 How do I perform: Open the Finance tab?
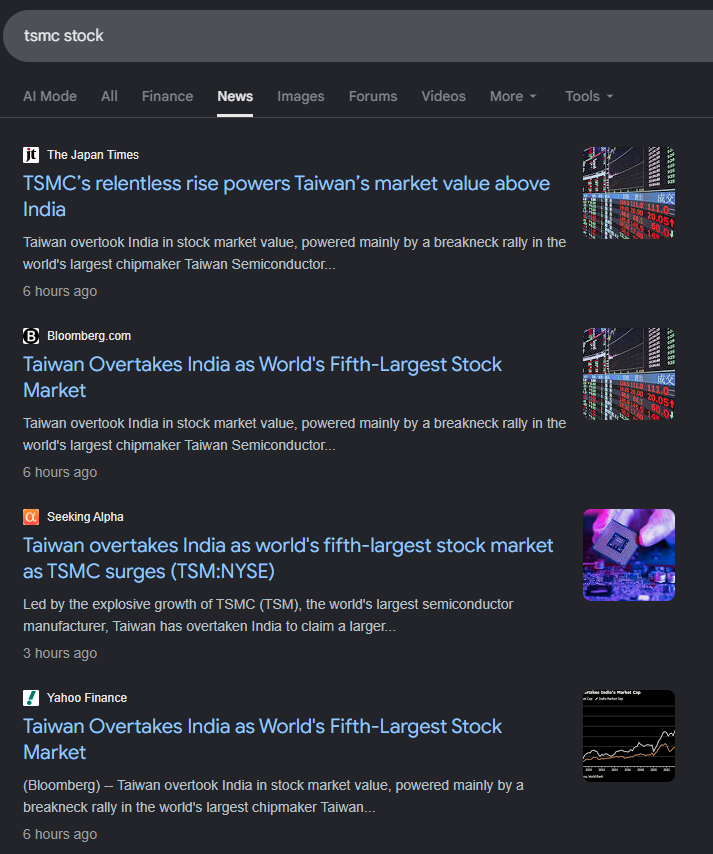click(167, 96)
